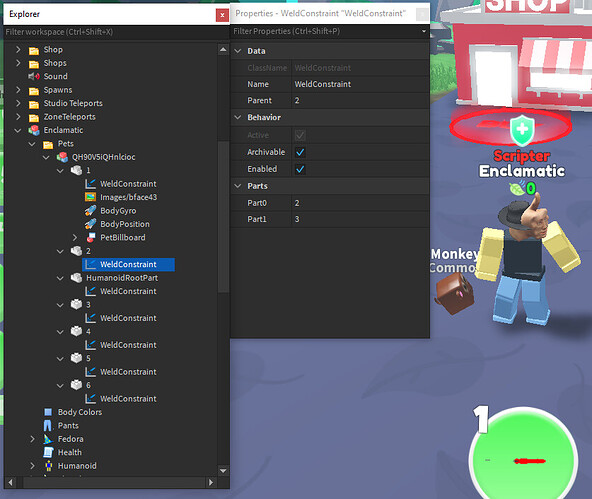
Task: Click the Explorer scrollbar down arrow
Action: pyautogui.click(x=223, y=471)
